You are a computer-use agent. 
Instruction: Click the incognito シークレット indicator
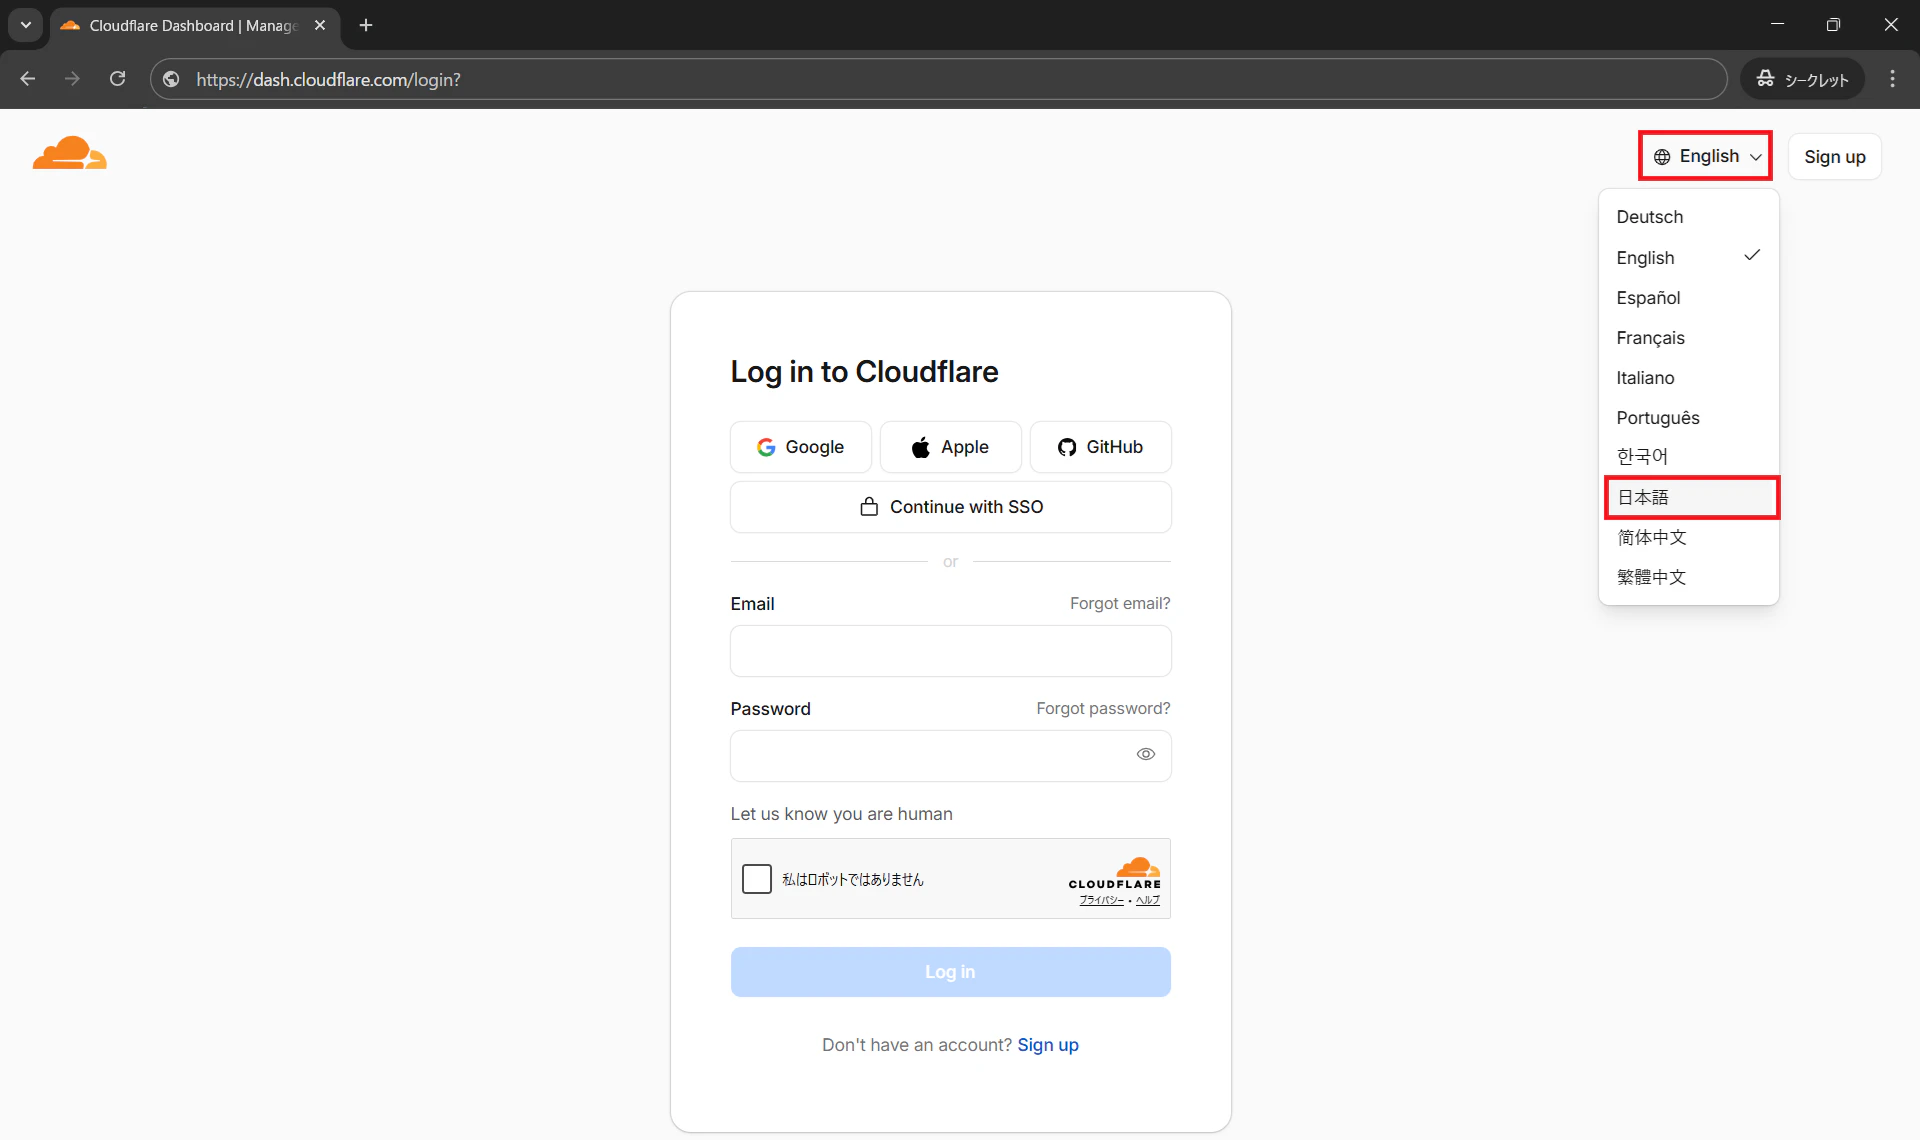[1803, 79]
